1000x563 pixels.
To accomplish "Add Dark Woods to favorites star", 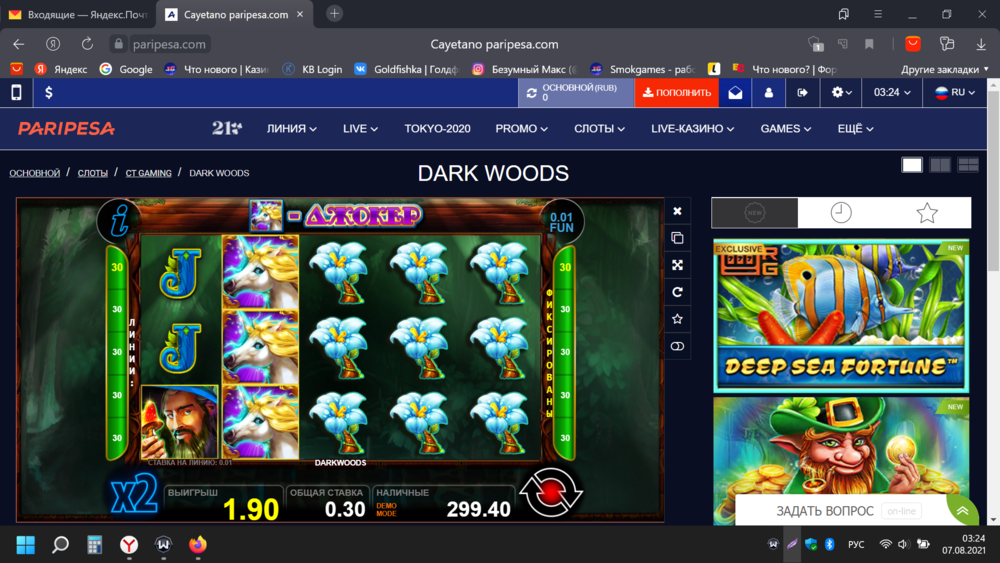I will click(677, 319).
